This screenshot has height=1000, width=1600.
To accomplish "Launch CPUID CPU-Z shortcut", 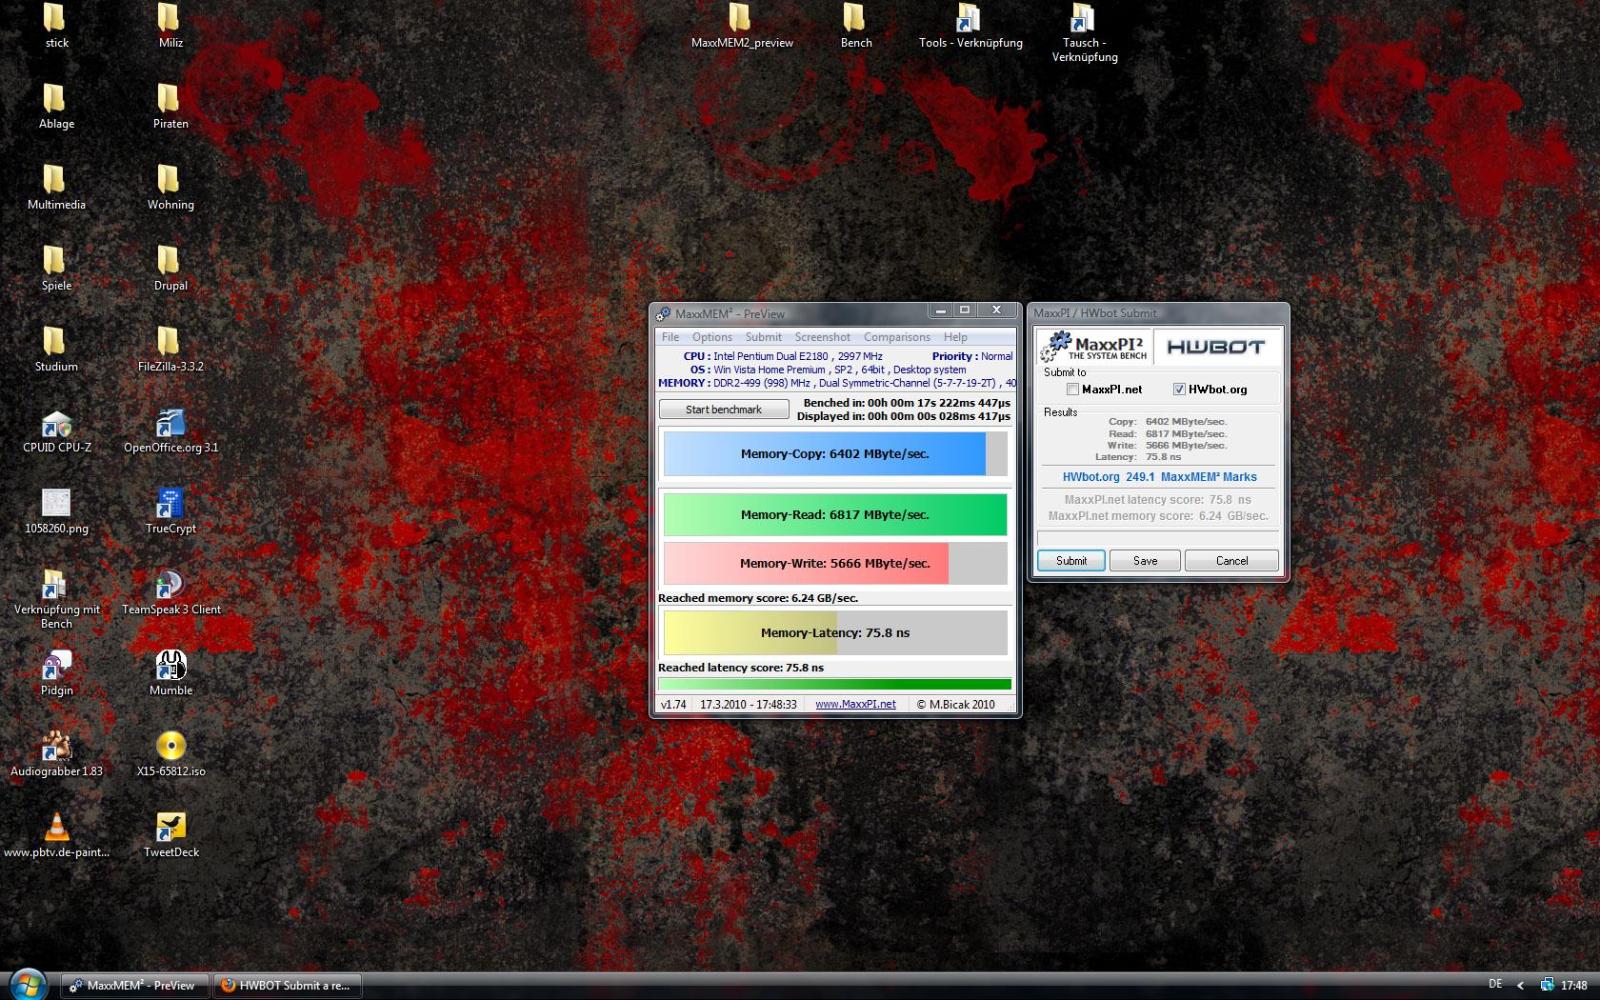I will (x=56, y=430).
